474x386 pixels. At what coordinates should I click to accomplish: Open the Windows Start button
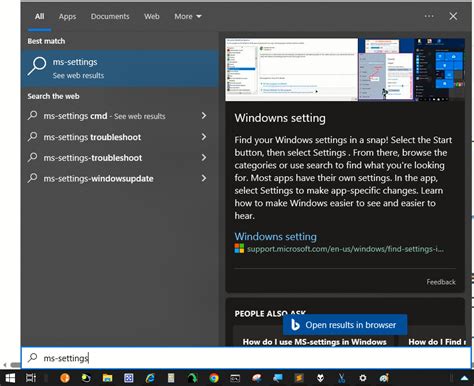click(x=10, y=378)
